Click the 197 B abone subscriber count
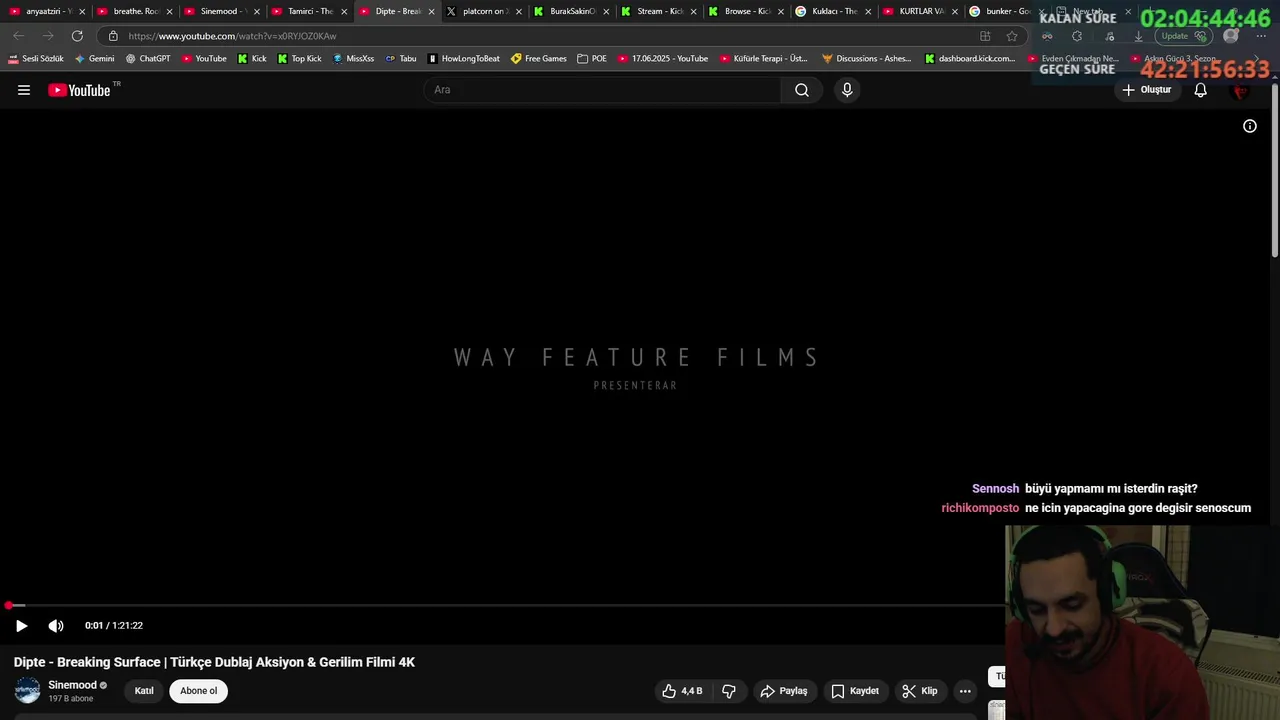Viewport: 1280px width, 720px height. pyautogui.click(x=71, y=699)
